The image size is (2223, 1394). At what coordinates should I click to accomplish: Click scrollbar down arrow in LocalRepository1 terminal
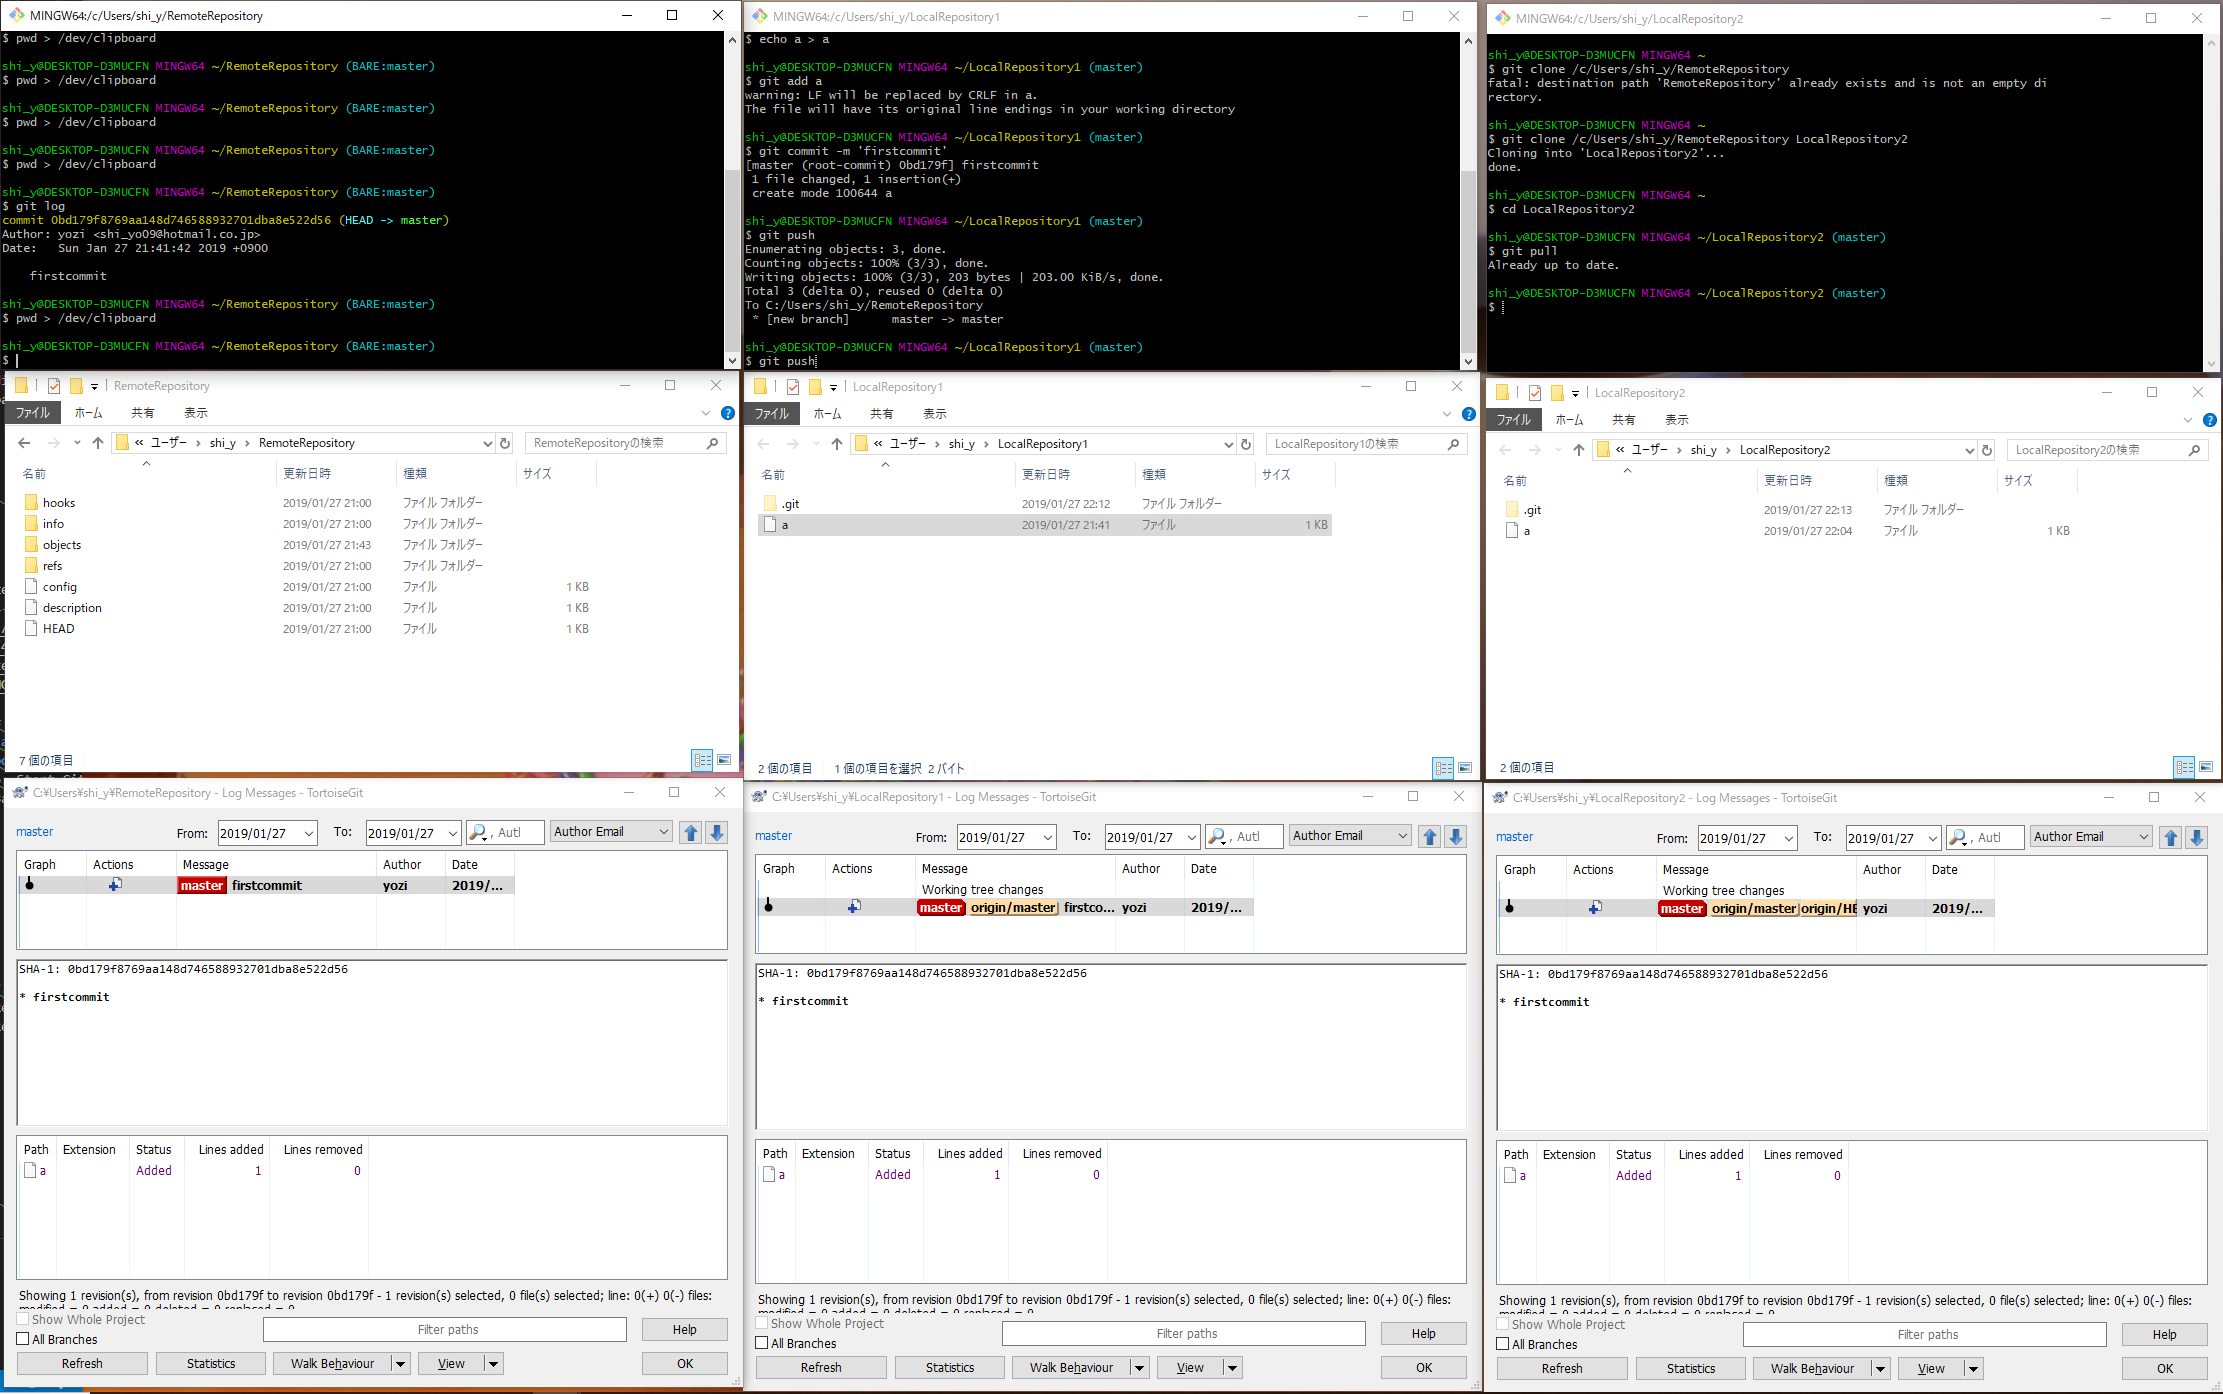[x=1467, y=361]
